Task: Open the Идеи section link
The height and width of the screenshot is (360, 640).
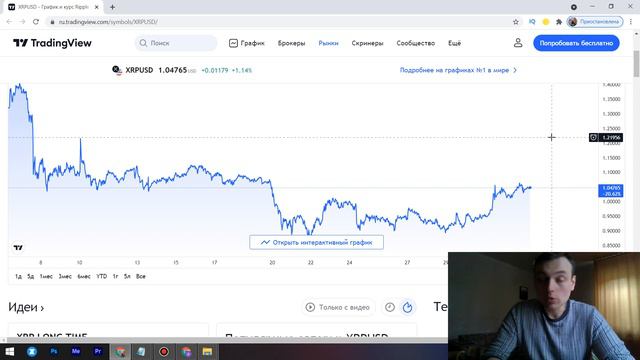Action: (26, 307)
